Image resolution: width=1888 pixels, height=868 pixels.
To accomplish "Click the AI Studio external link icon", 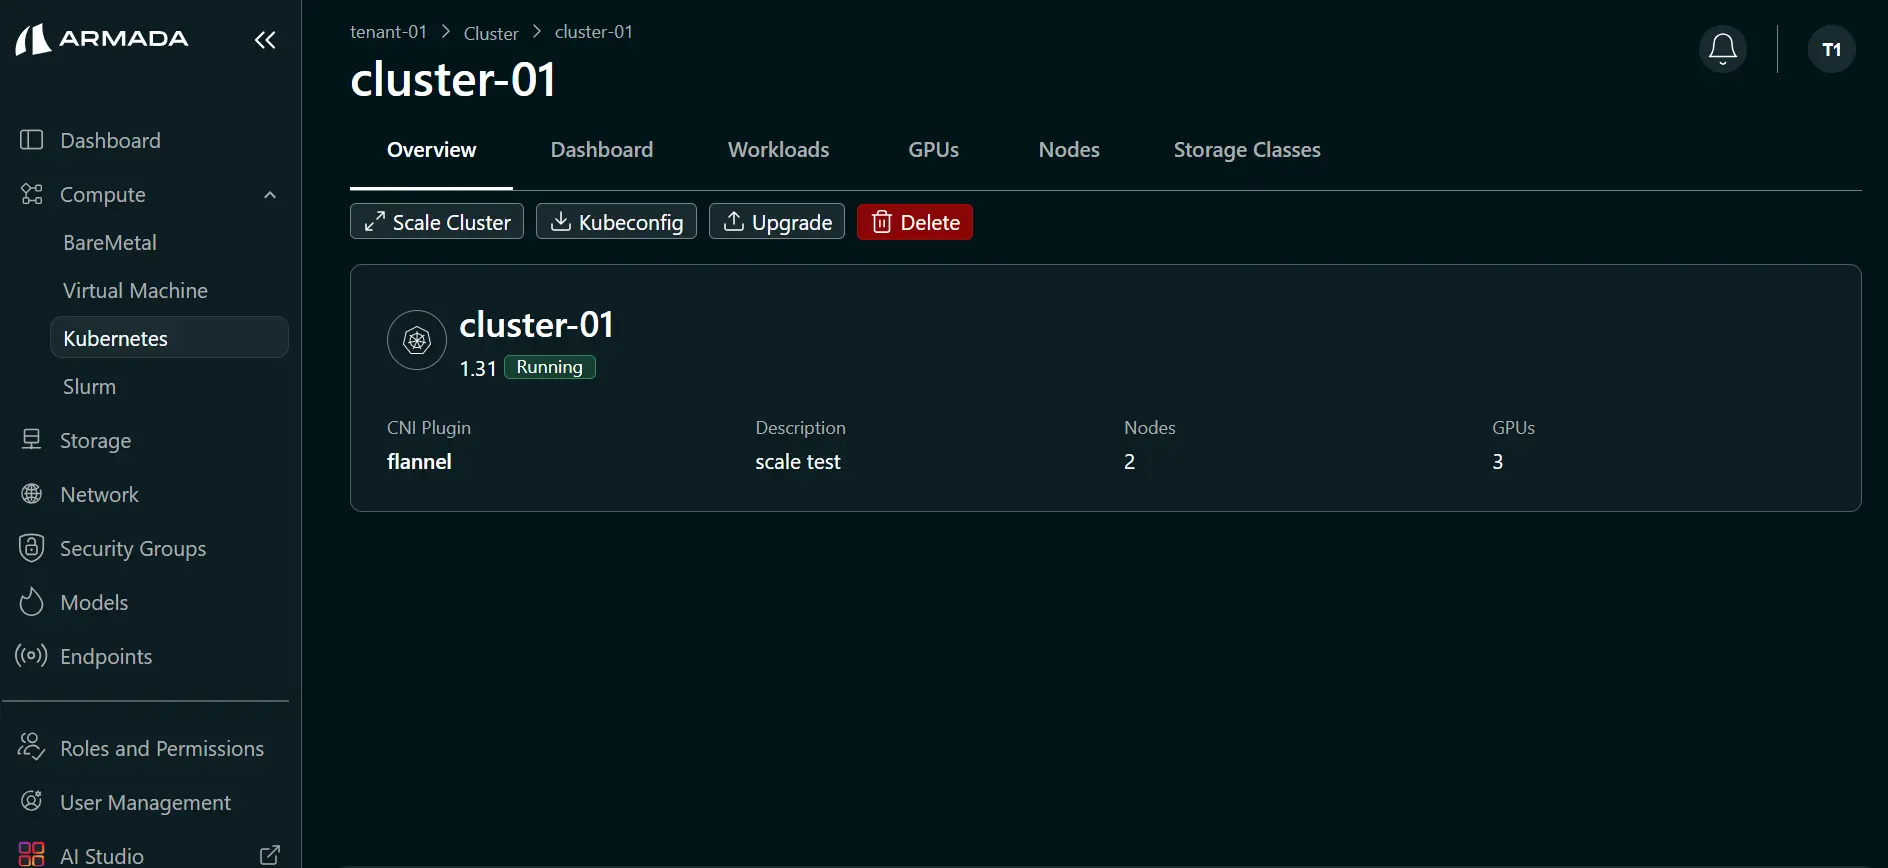I will (x=270, y=855).
